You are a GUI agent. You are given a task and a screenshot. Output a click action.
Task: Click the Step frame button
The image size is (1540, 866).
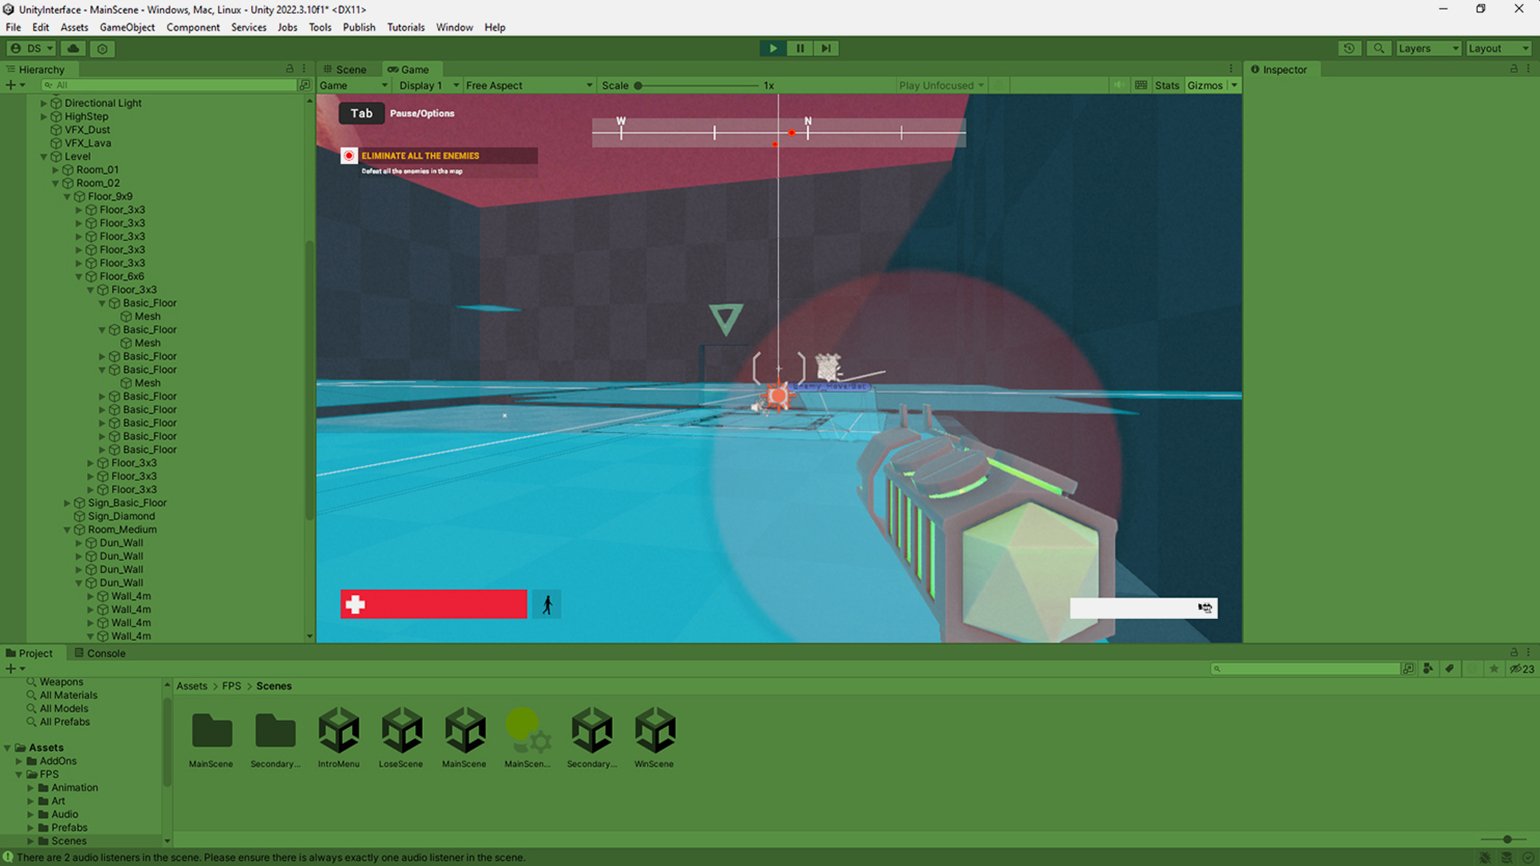click(826, 48)
